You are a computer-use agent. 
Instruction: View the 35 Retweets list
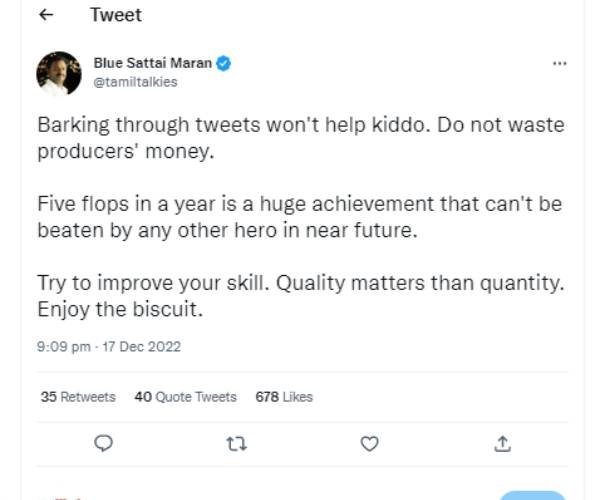pos(78,397)
